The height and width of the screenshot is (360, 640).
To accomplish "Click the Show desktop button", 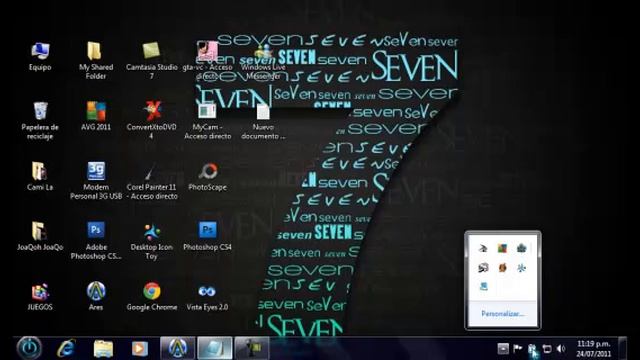I will [622, 348].
